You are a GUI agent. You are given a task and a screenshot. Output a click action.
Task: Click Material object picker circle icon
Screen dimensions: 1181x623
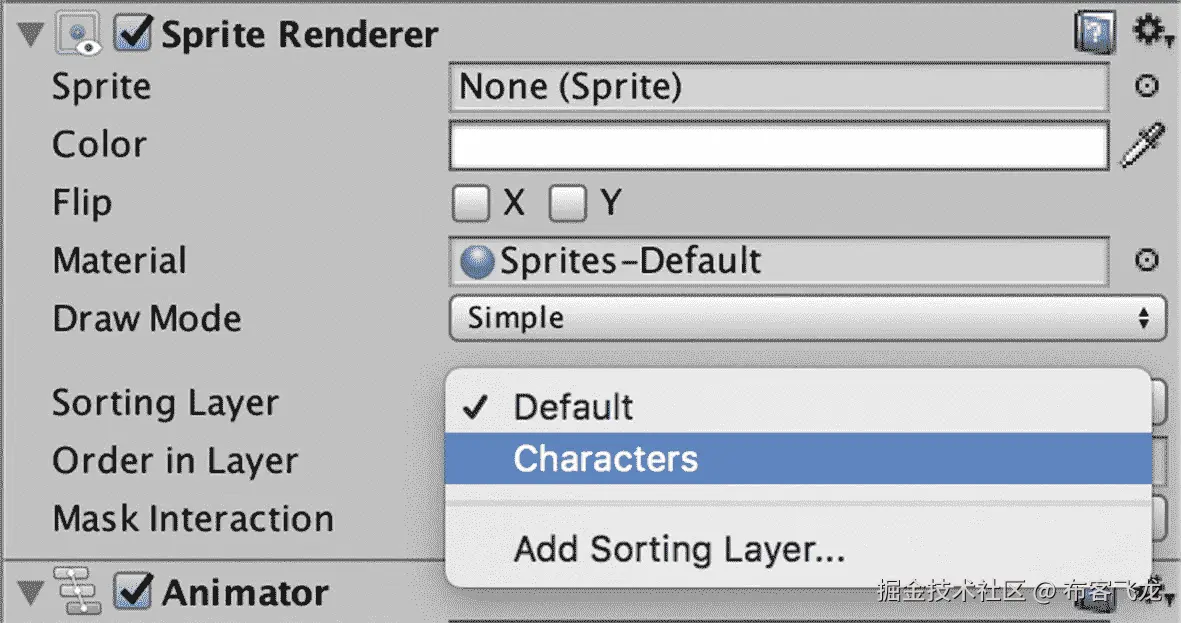[x=1146, y=261]
